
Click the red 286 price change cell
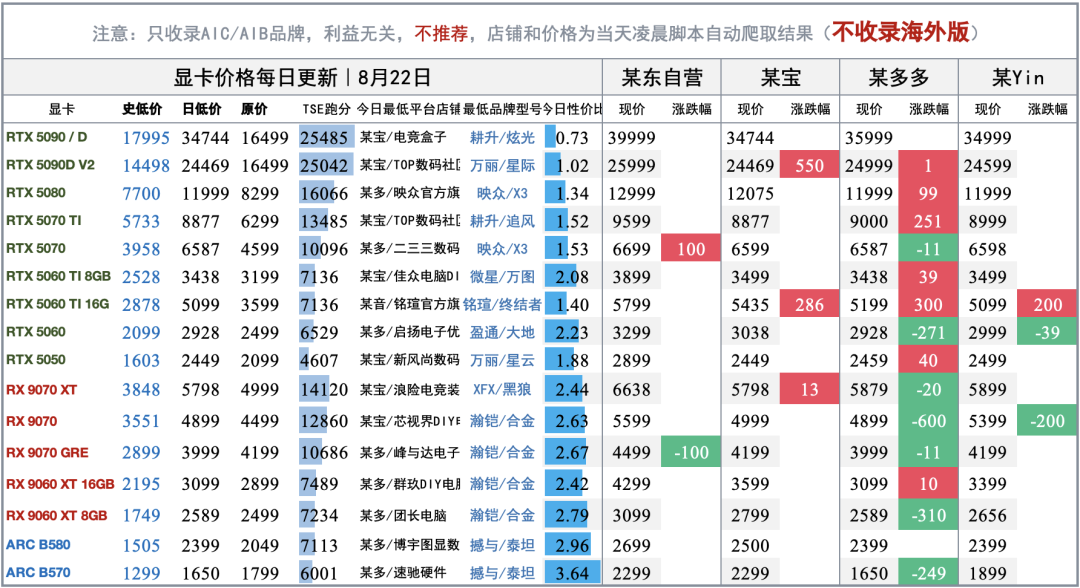coord(809,304)
